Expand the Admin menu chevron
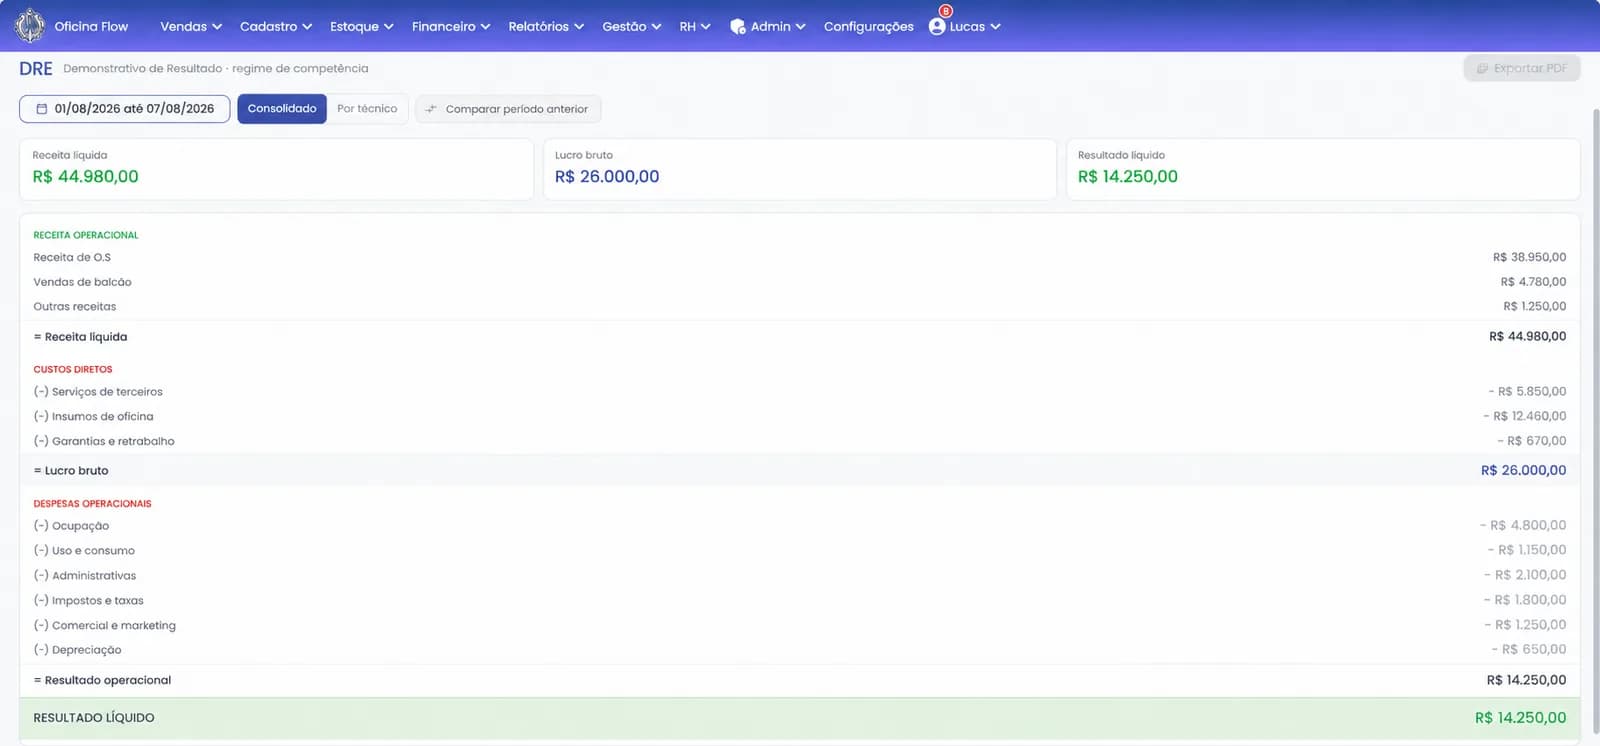The height and width of the screenshot is (746, 1600). pos(801,27)
